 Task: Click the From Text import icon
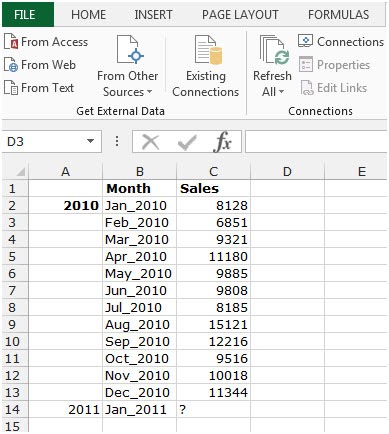click(x=11, y=88)
